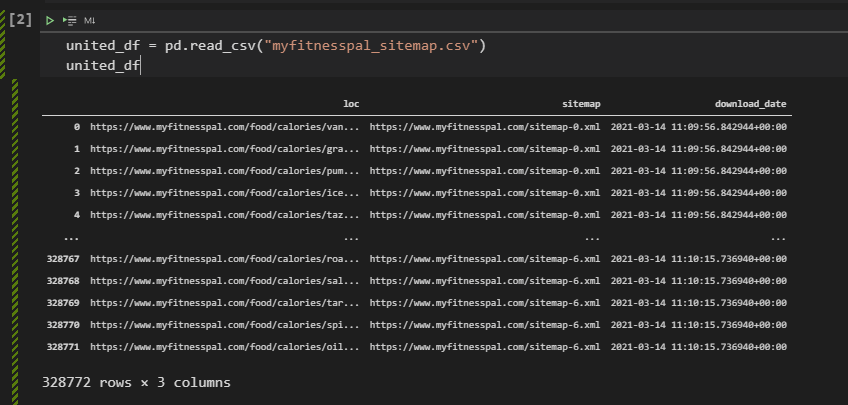Click the sitemap column header
The height and width of the screenshot is (405, 848).
581,104
